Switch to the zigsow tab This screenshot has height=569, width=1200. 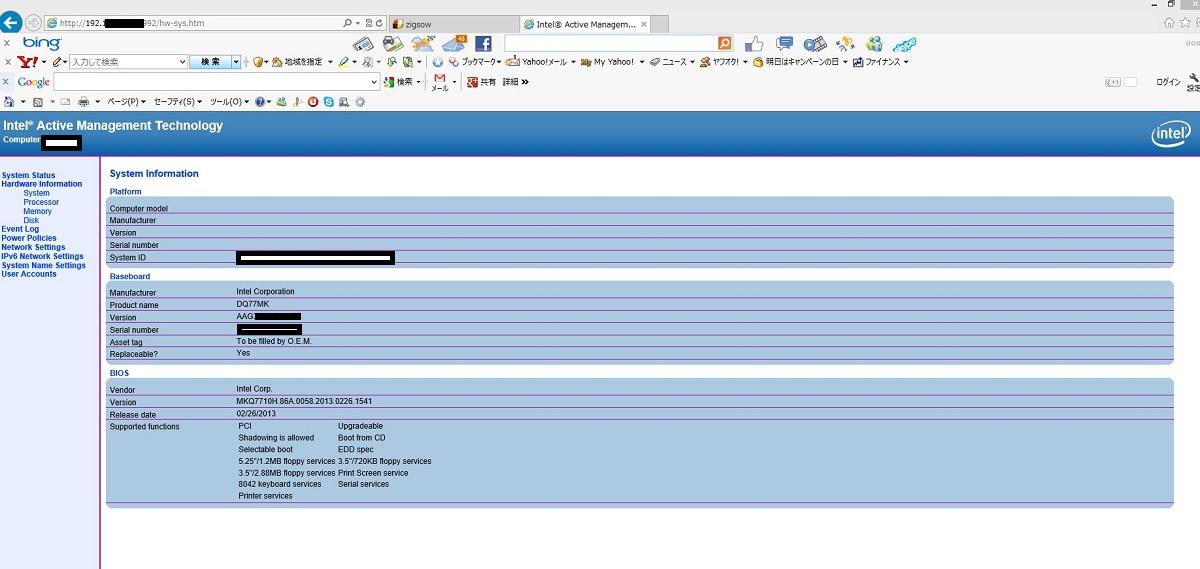452,22
